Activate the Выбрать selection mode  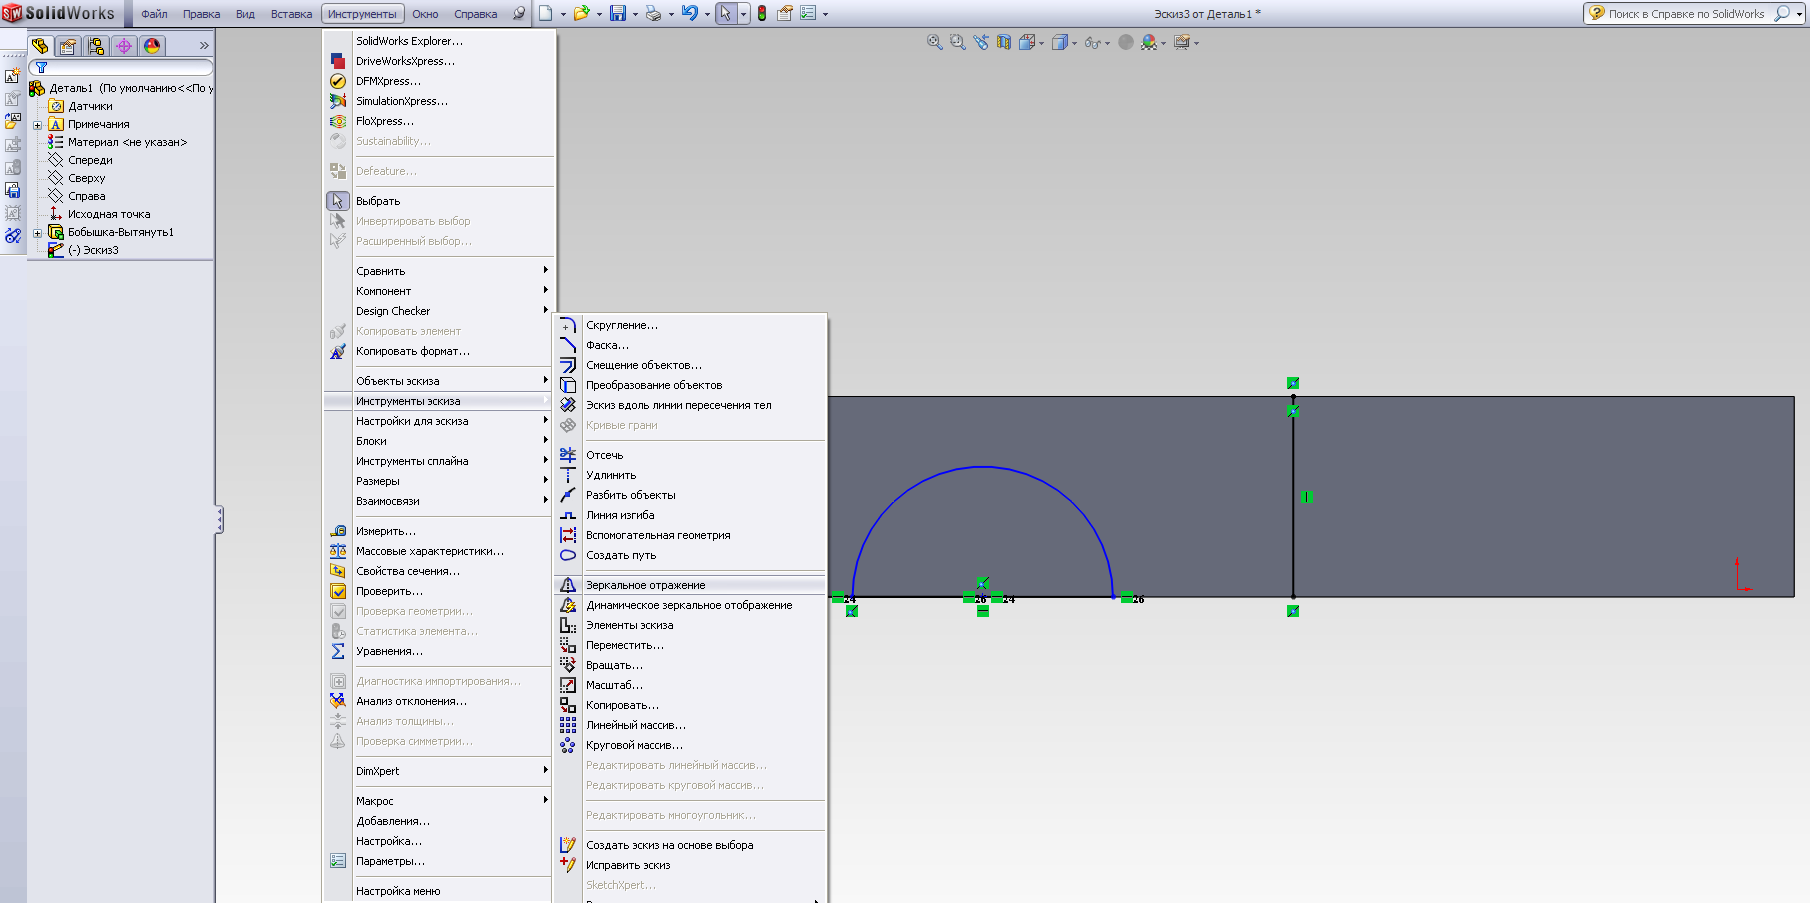[x=377, y=201]
